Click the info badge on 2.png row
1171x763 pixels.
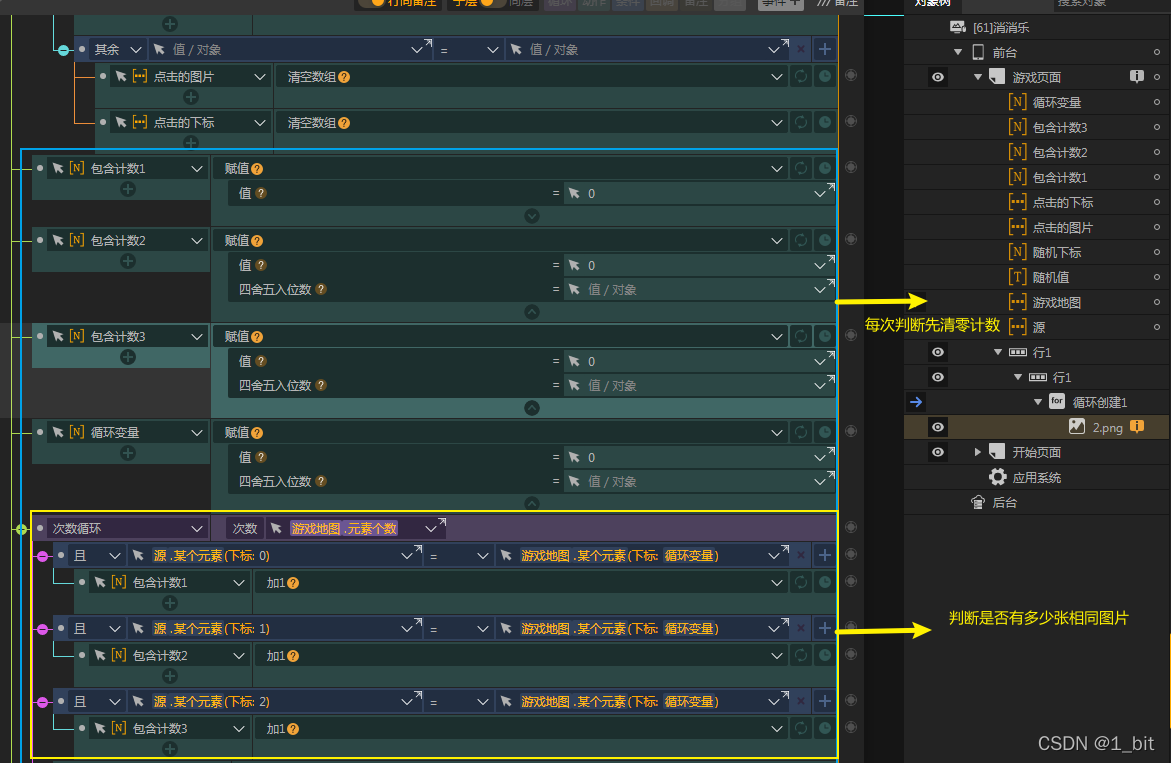point(1137,426)
